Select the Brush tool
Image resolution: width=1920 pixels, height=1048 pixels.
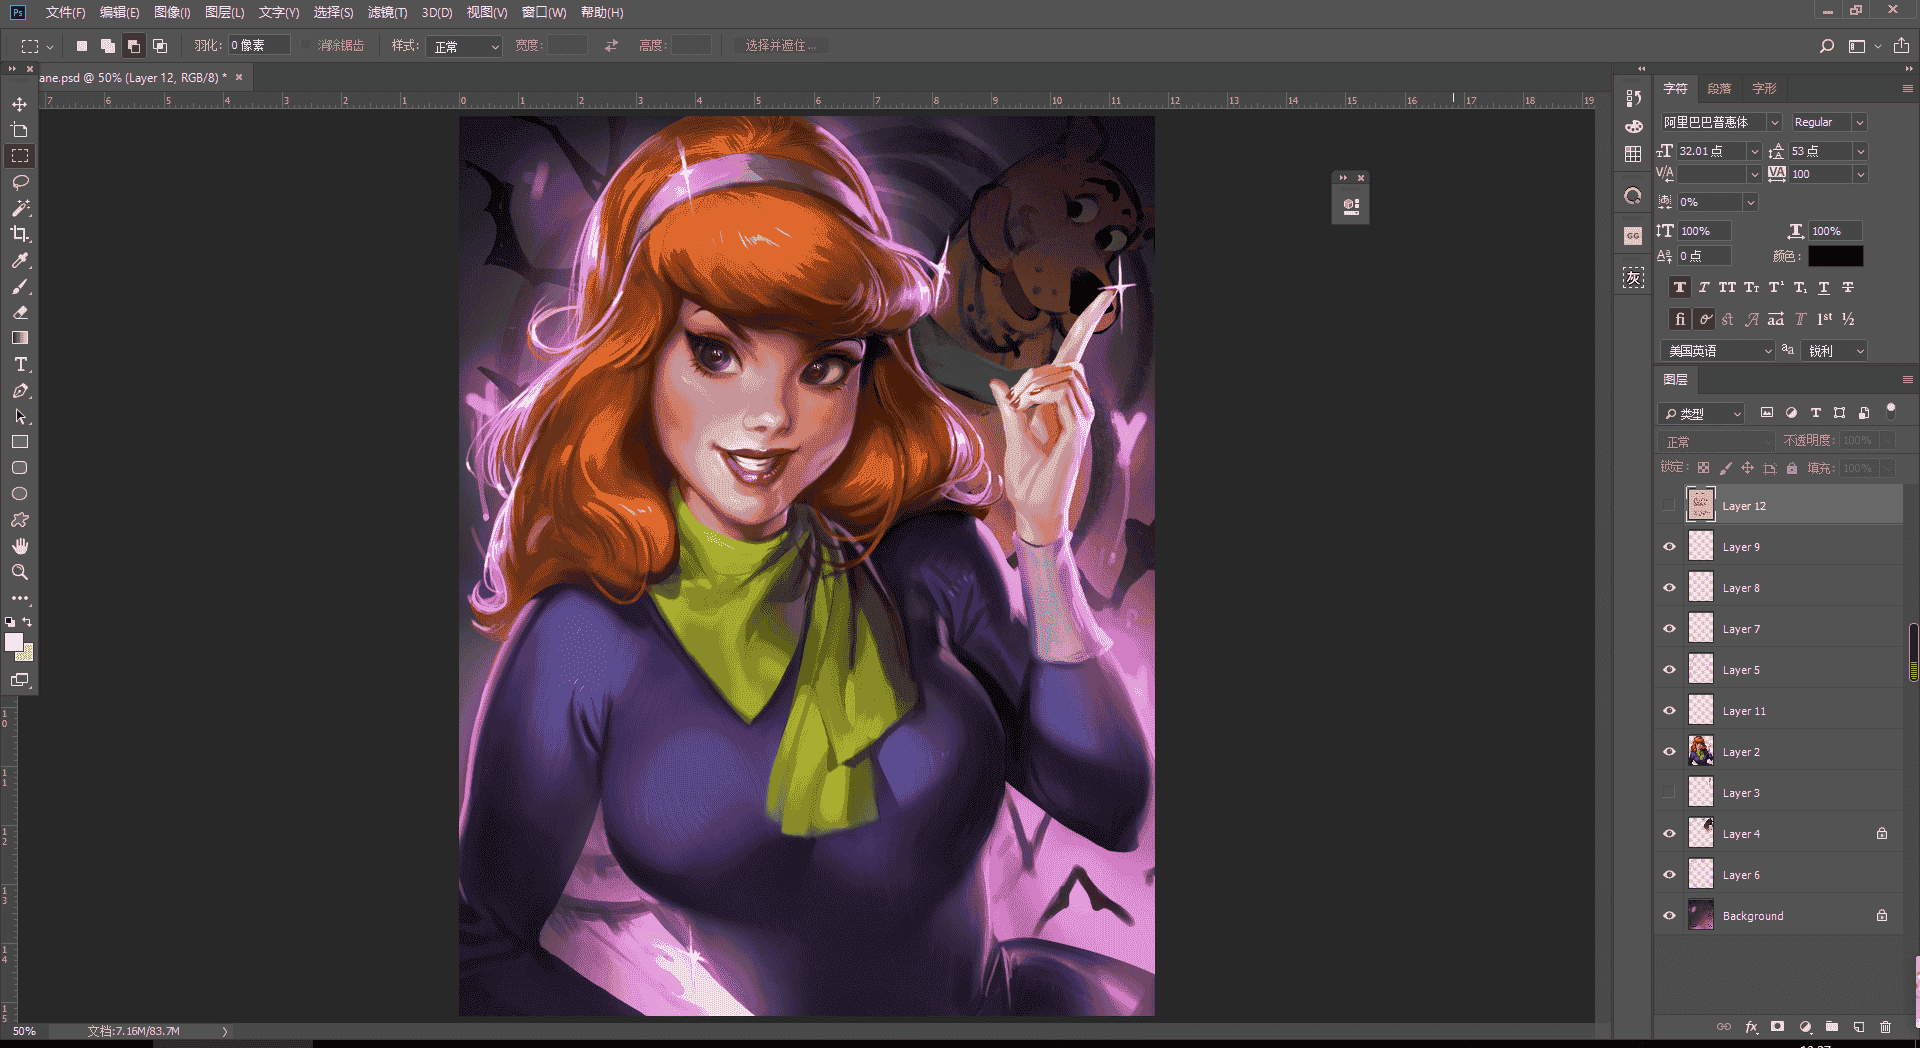19,286
